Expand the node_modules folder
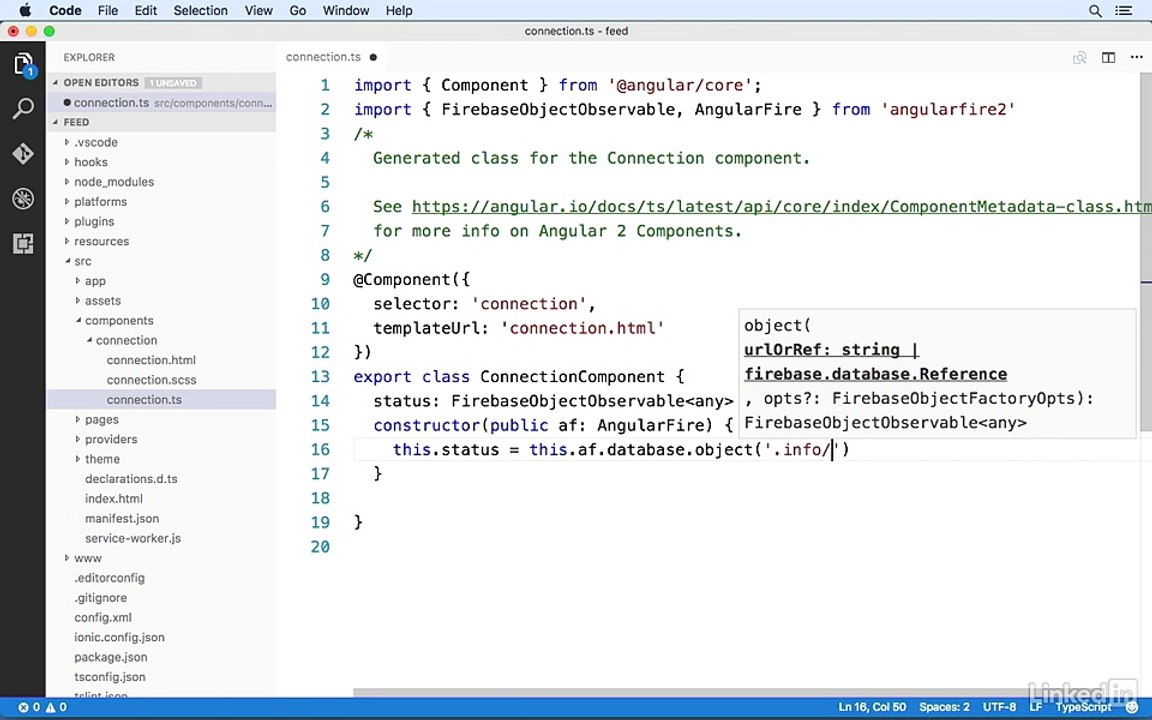 tap(161, 182)
